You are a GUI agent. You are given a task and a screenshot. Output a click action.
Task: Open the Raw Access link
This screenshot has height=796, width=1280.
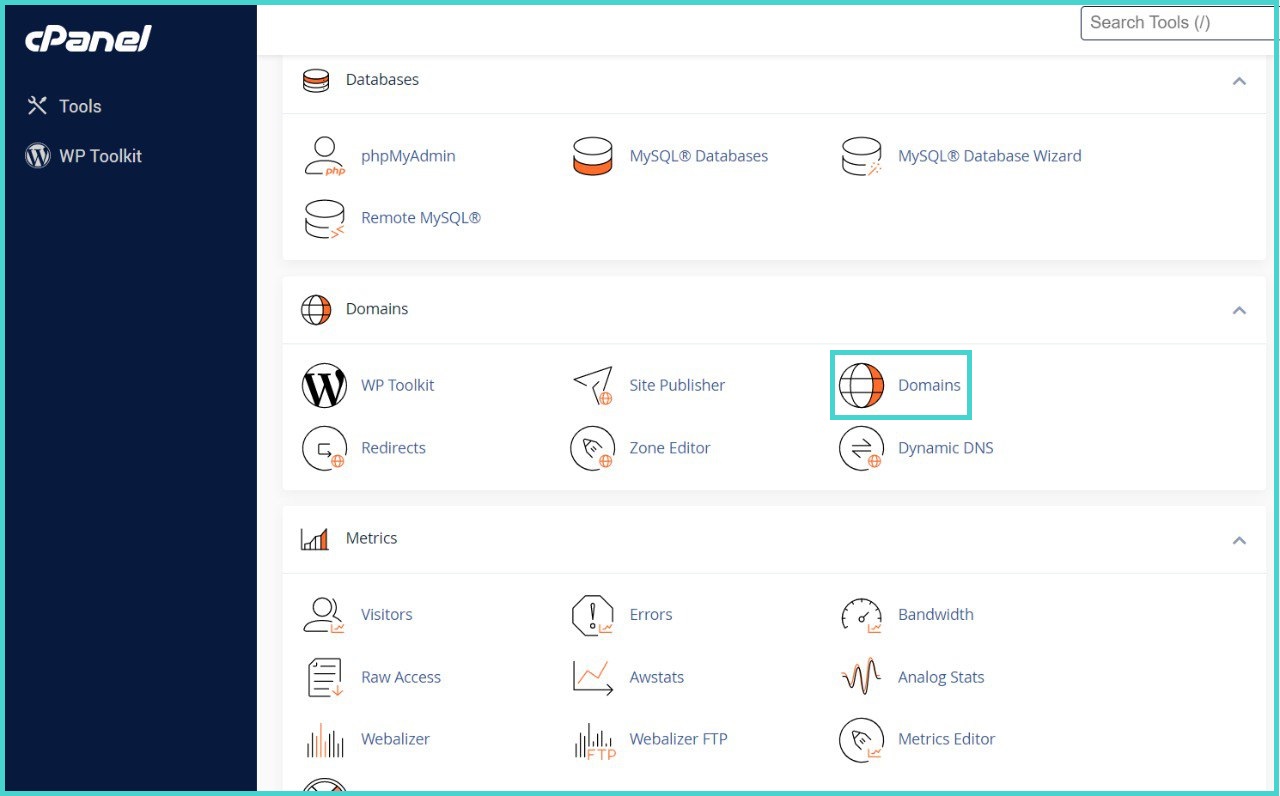(401, 677)
